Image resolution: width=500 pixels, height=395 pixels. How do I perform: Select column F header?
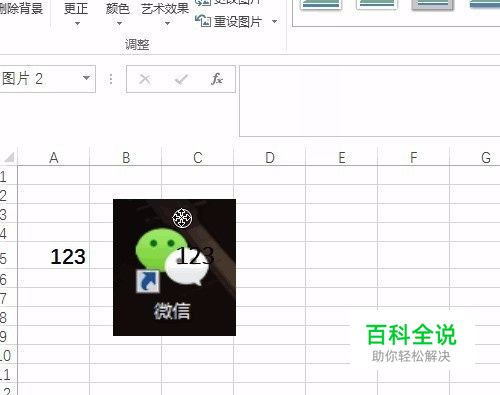pos(414,157)
